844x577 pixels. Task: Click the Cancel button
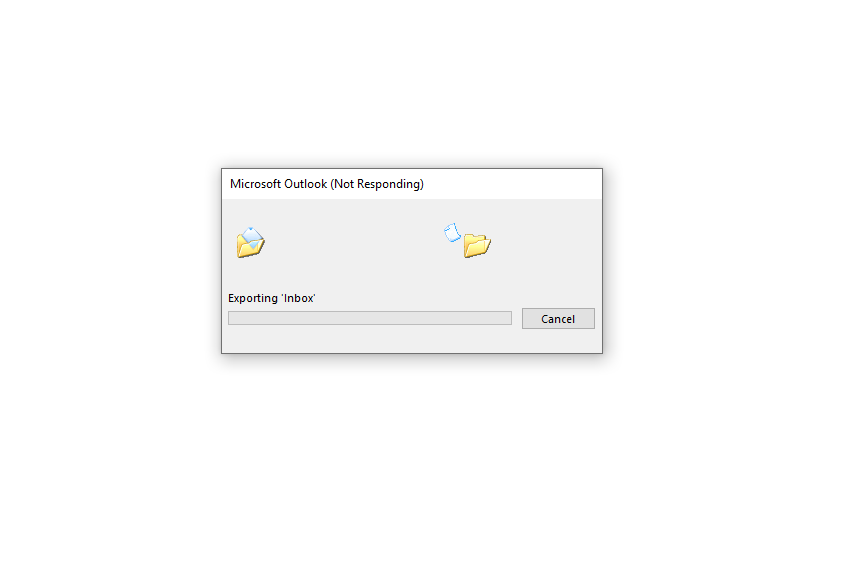coord(558,319)
